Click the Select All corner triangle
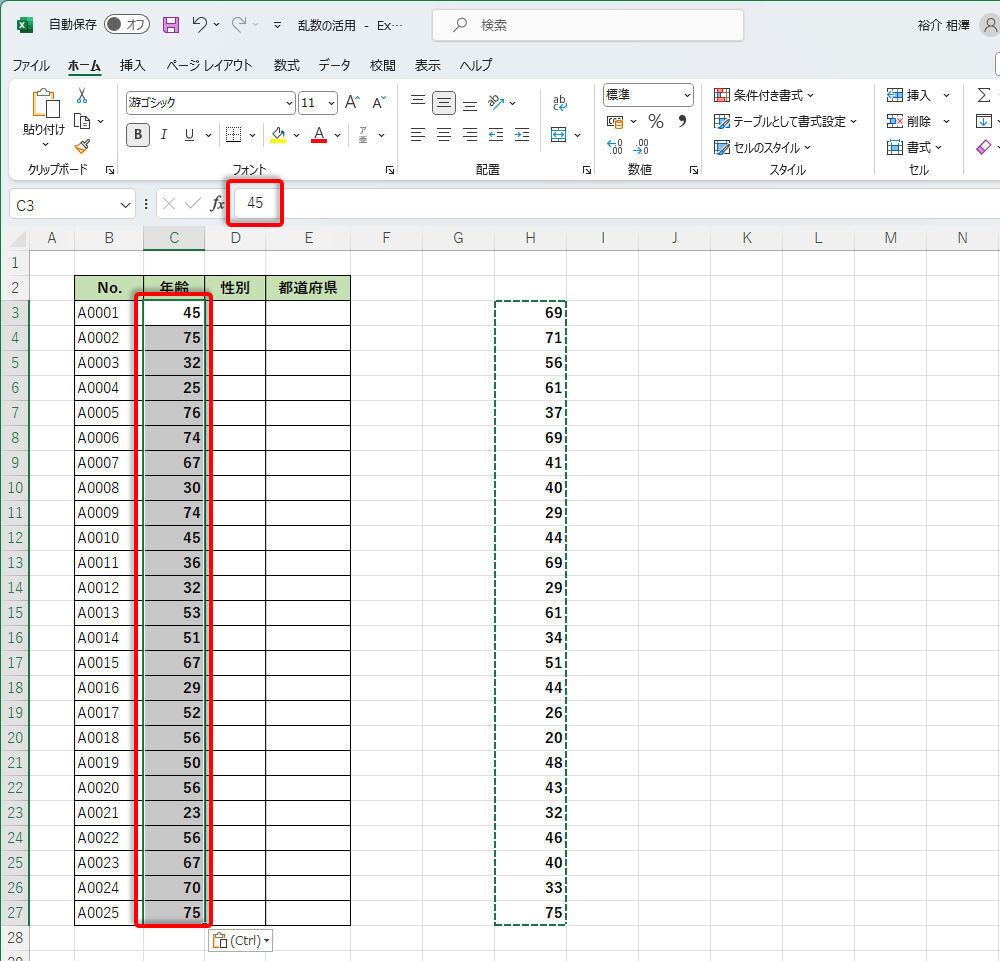The image size is (1000, 961). (x=18, y=239)
